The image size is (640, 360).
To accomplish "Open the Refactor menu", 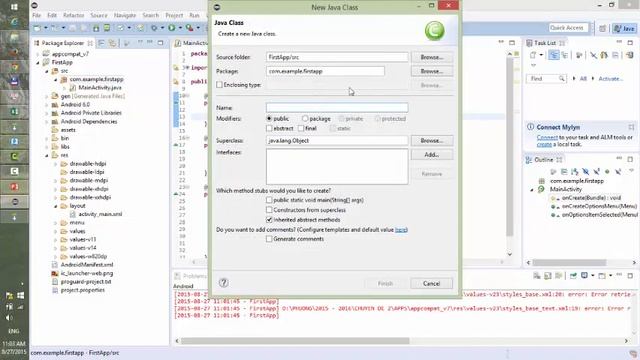I will click(73, 15).
